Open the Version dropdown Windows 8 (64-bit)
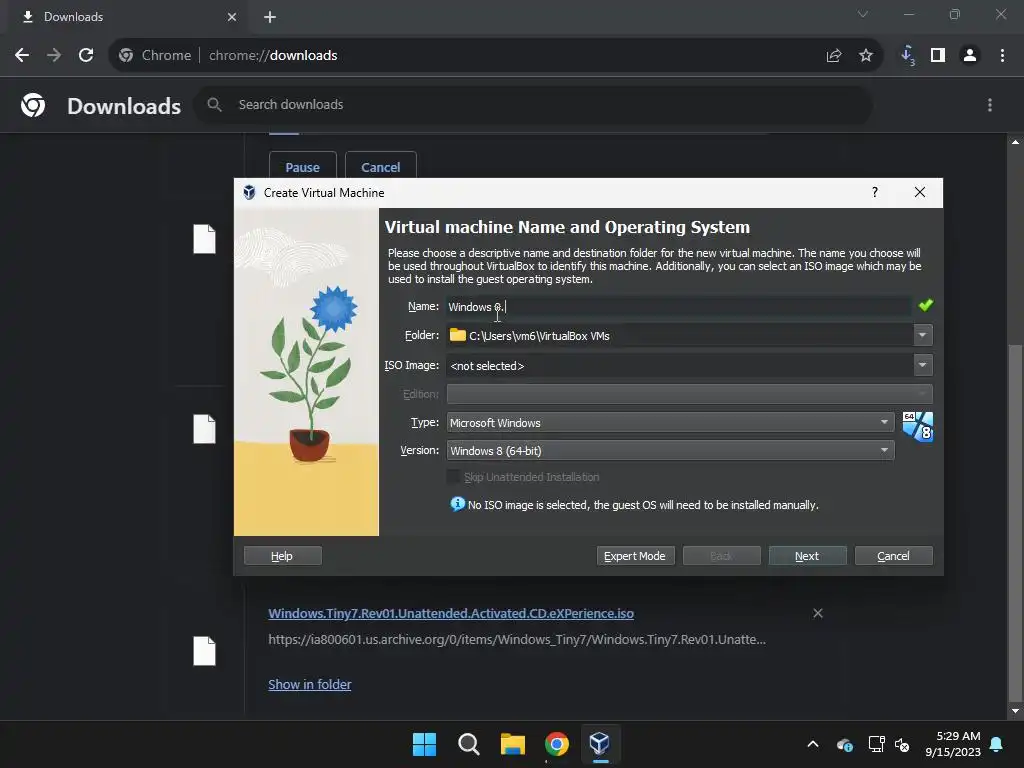 [x=670, y=451]
